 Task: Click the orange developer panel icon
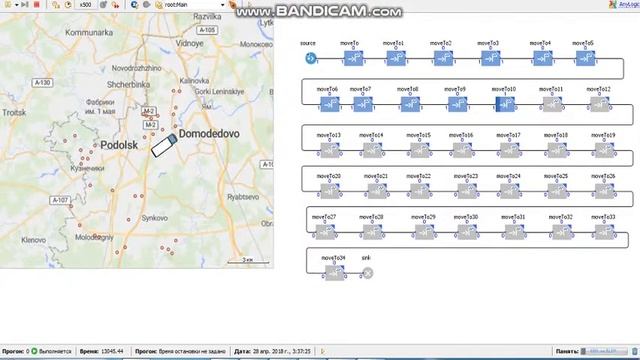[232, 5]
